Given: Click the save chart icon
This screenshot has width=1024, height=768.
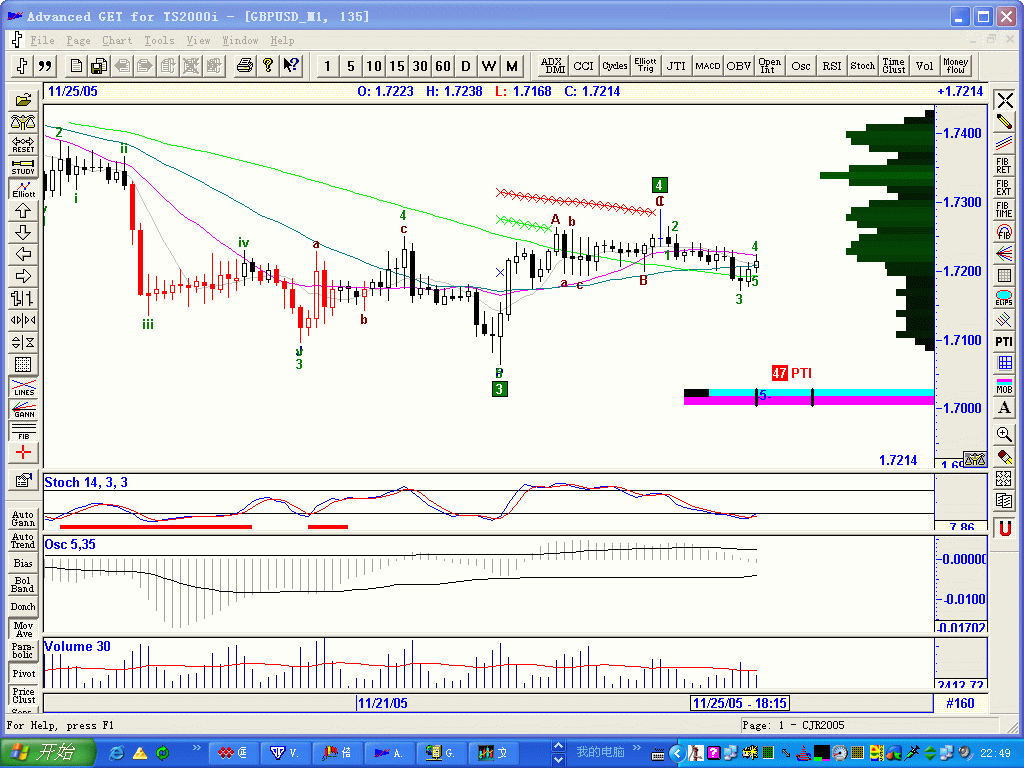Looking at the screenshot, I should click(99, 65).
